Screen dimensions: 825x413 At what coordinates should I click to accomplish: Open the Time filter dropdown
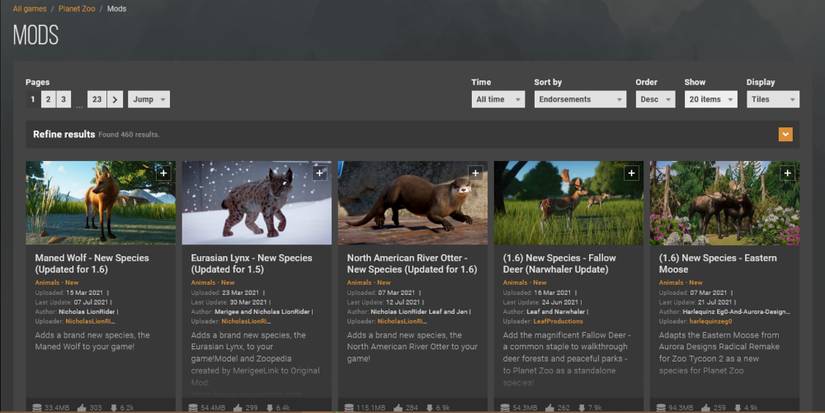point(497,99)
